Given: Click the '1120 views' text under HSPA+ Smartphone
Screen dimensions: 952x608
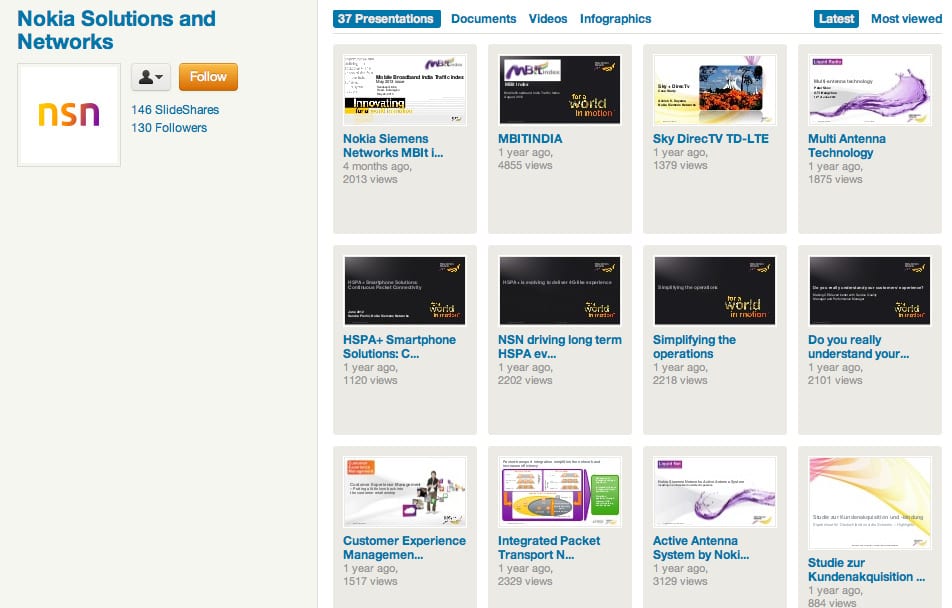Looking at the screenshot, I should coord(370,380).
